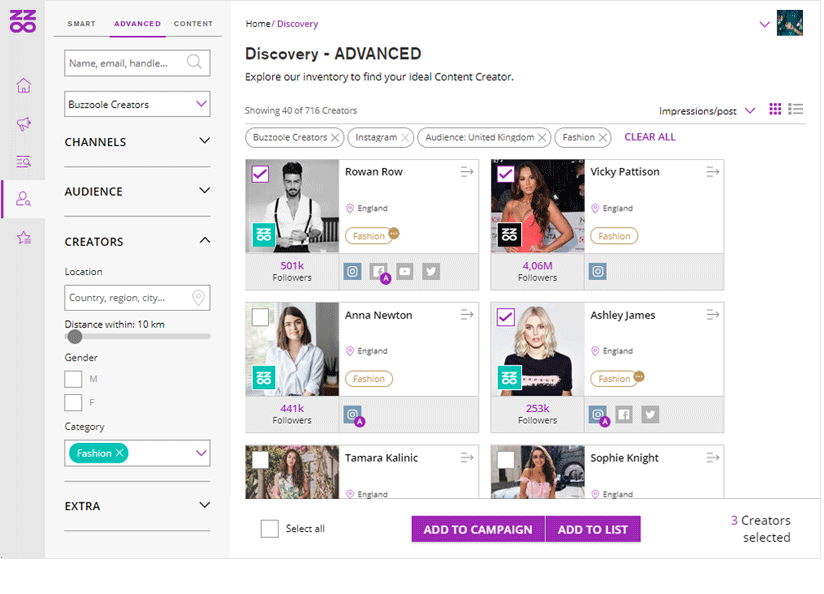Switch to the CONTENT tab
The image size is (824, 594).
193,23
